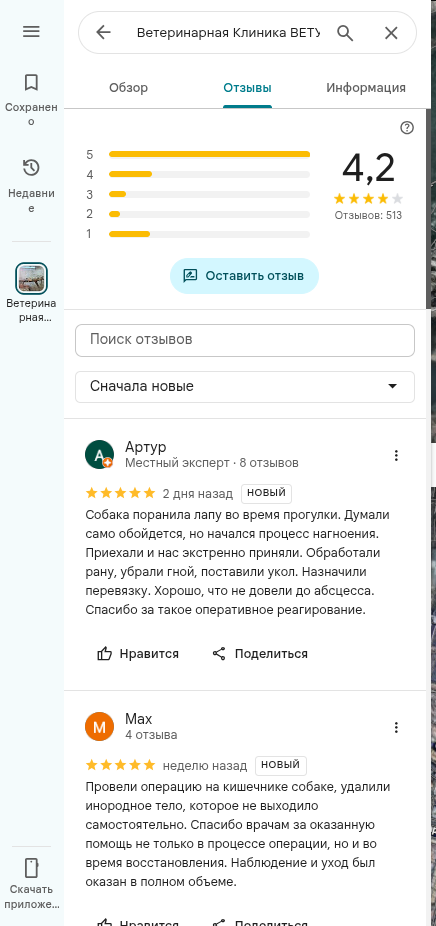Click the 4 отзыва text under Max
Screen dimensions: 436x926
[151, 735]
